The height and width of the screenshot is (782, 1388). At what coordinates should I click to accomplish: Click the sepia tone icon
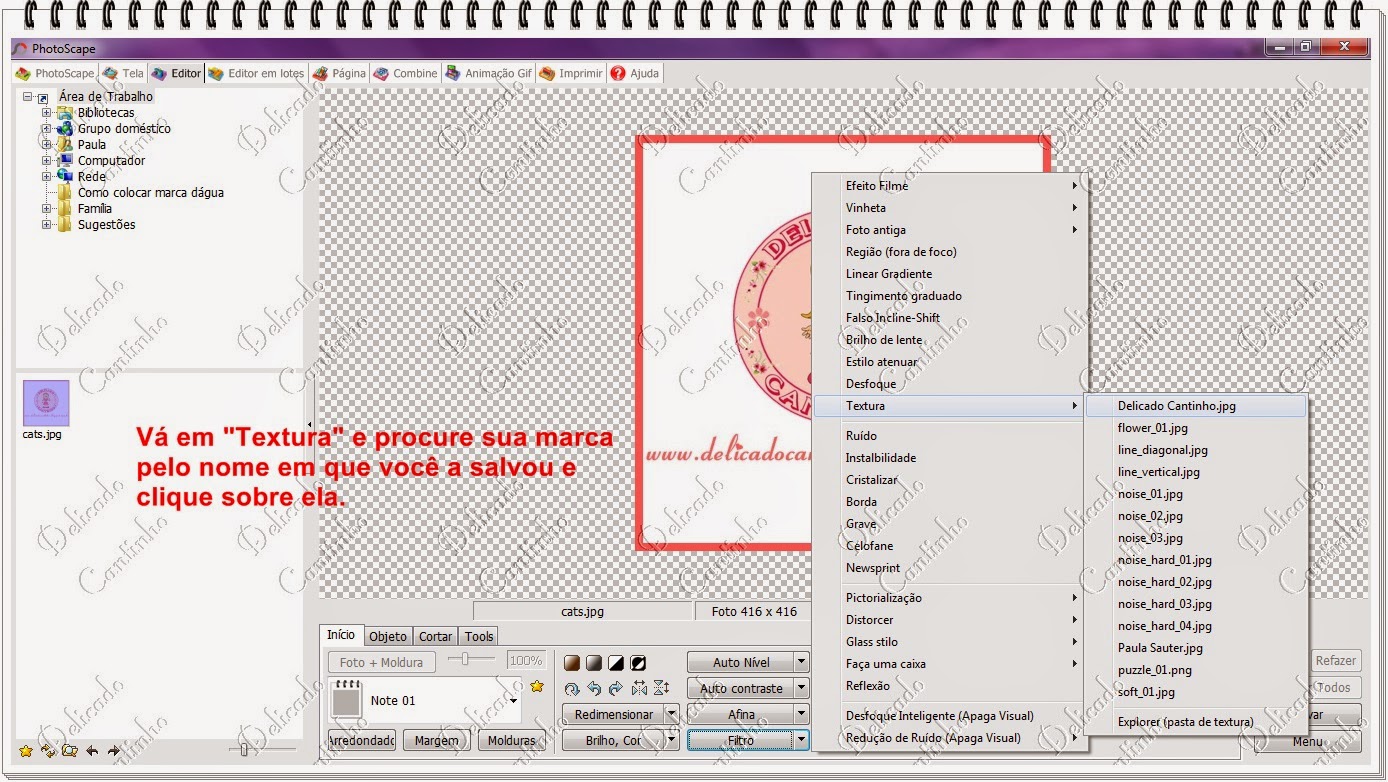click(572, 663)
